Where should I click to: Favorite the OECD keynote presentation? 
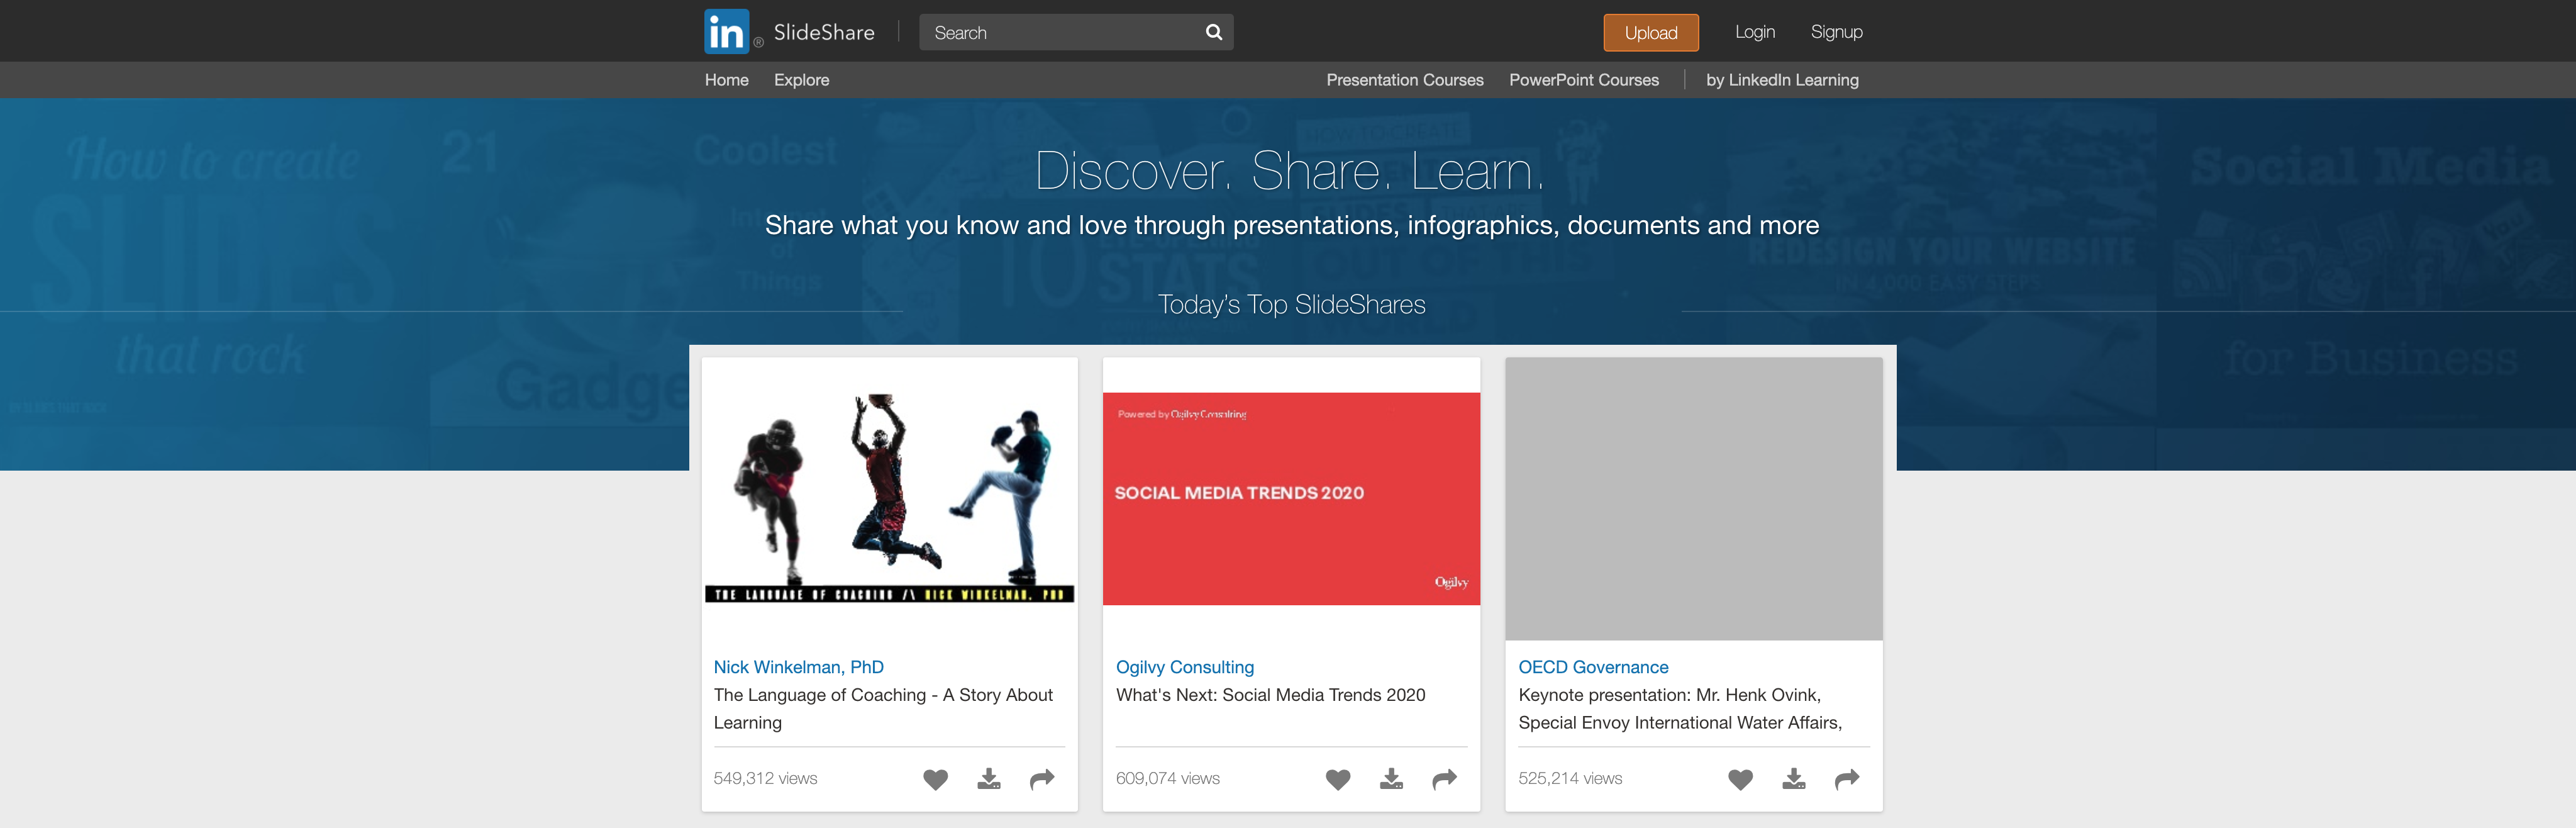(1741, 779)
